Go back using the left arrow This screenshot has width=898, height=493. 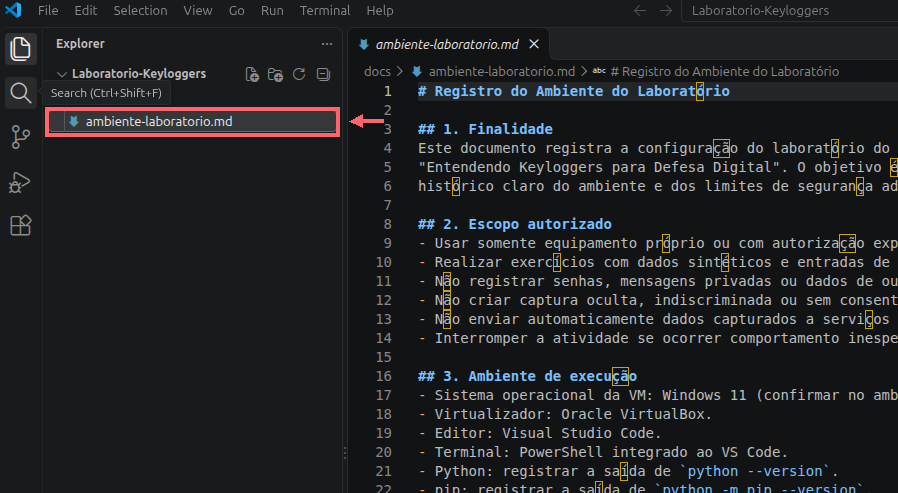point(640,10)
